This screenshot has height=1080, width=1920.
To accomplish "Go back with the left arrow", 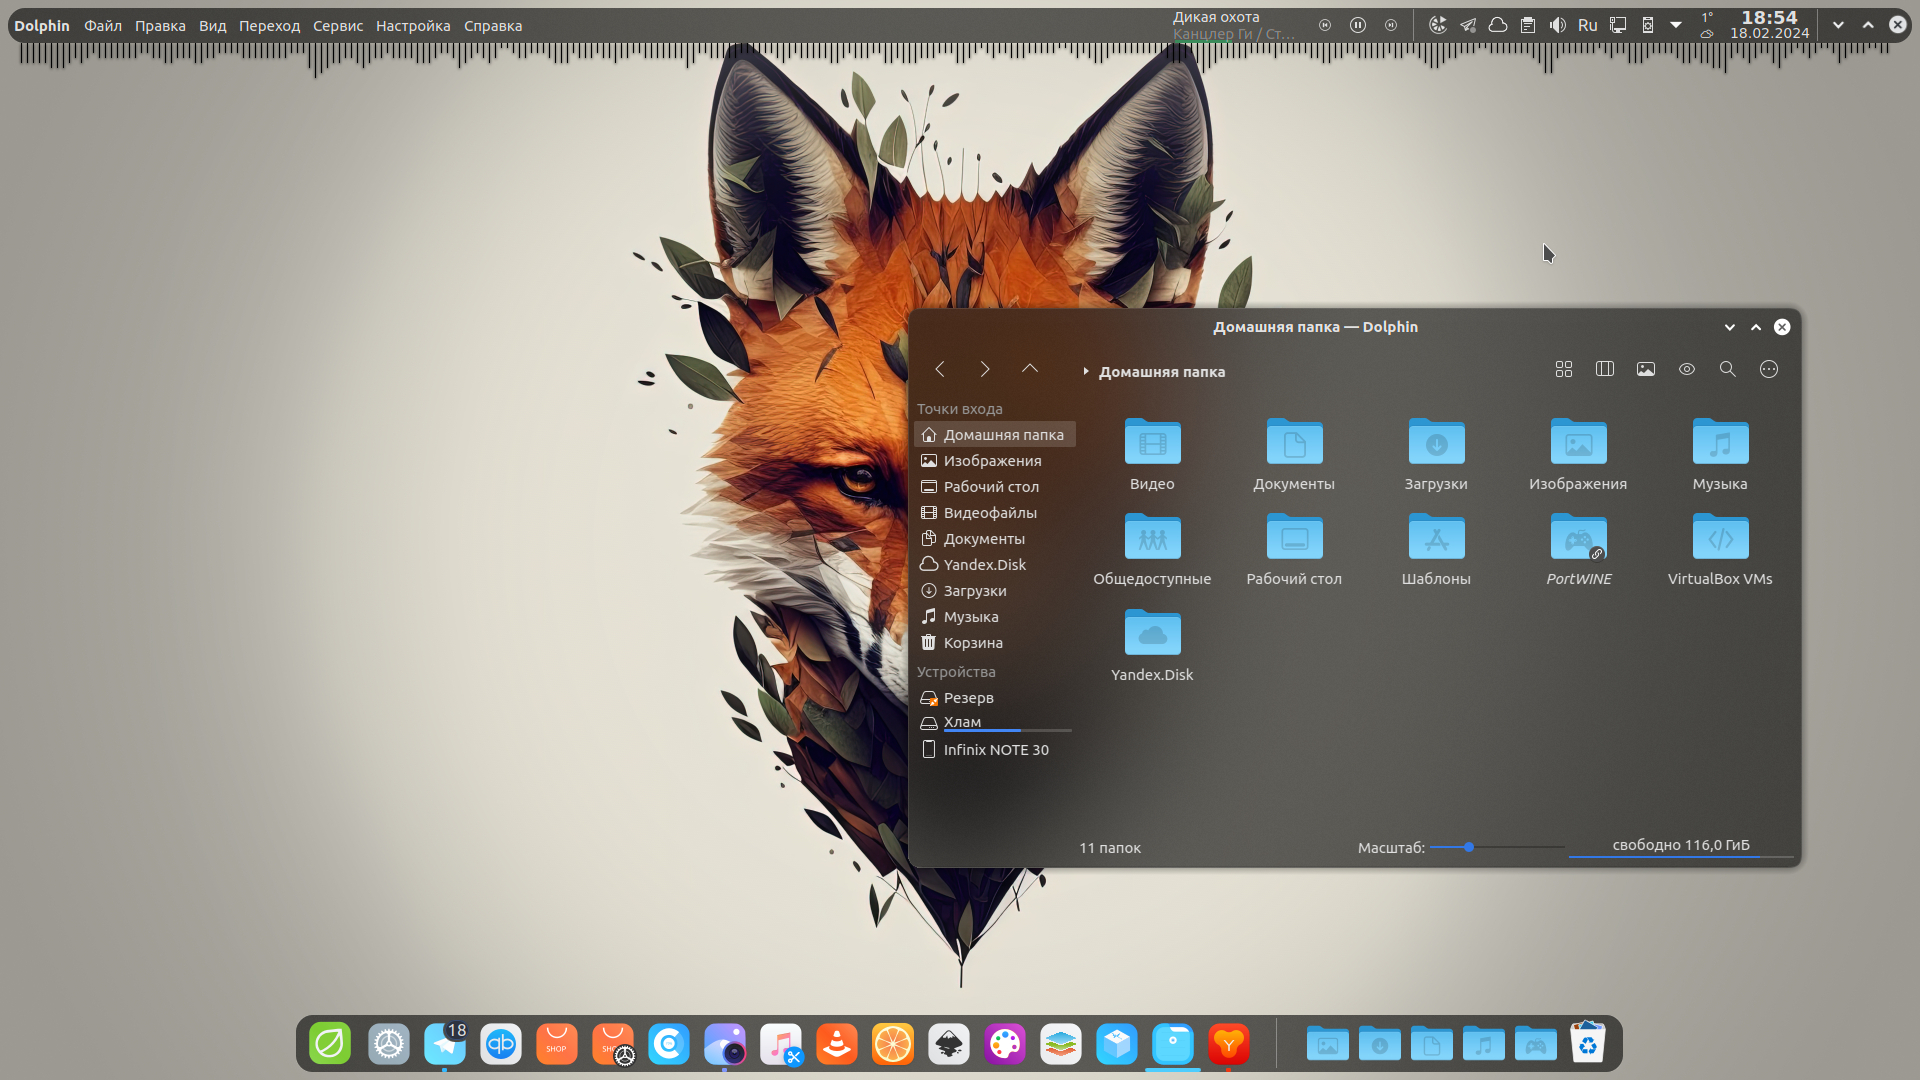I will [x=940, y=369].
